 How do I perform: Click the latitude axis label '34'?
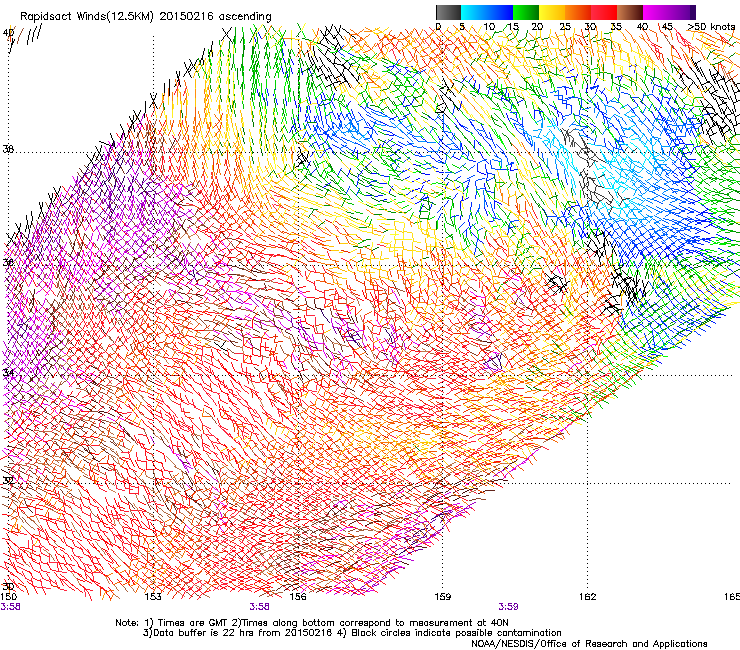[x=8, y=373]
